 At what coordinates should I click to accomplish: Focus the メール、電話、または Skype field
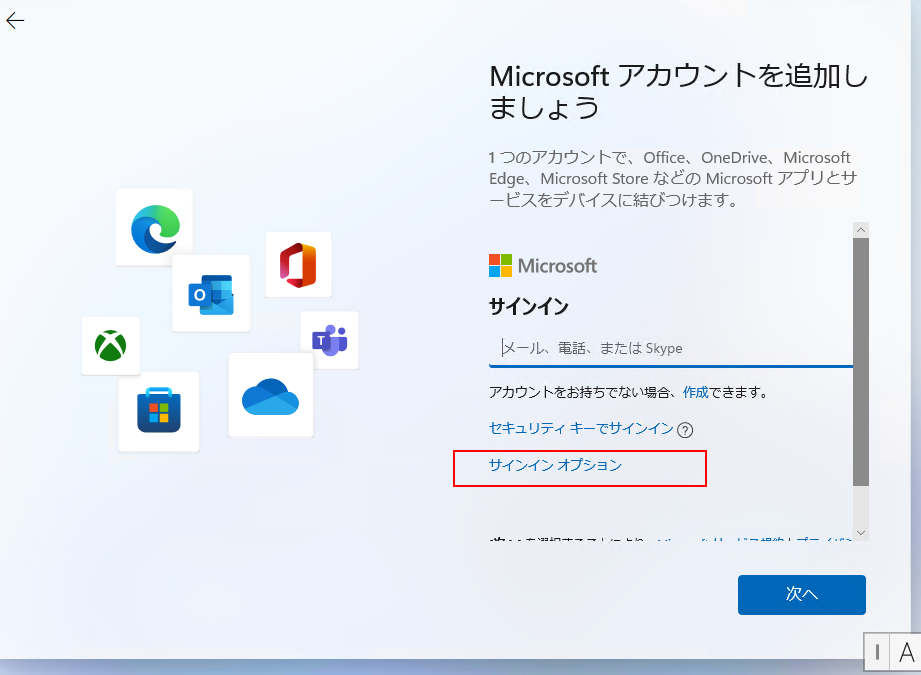(x=671, y=348)
